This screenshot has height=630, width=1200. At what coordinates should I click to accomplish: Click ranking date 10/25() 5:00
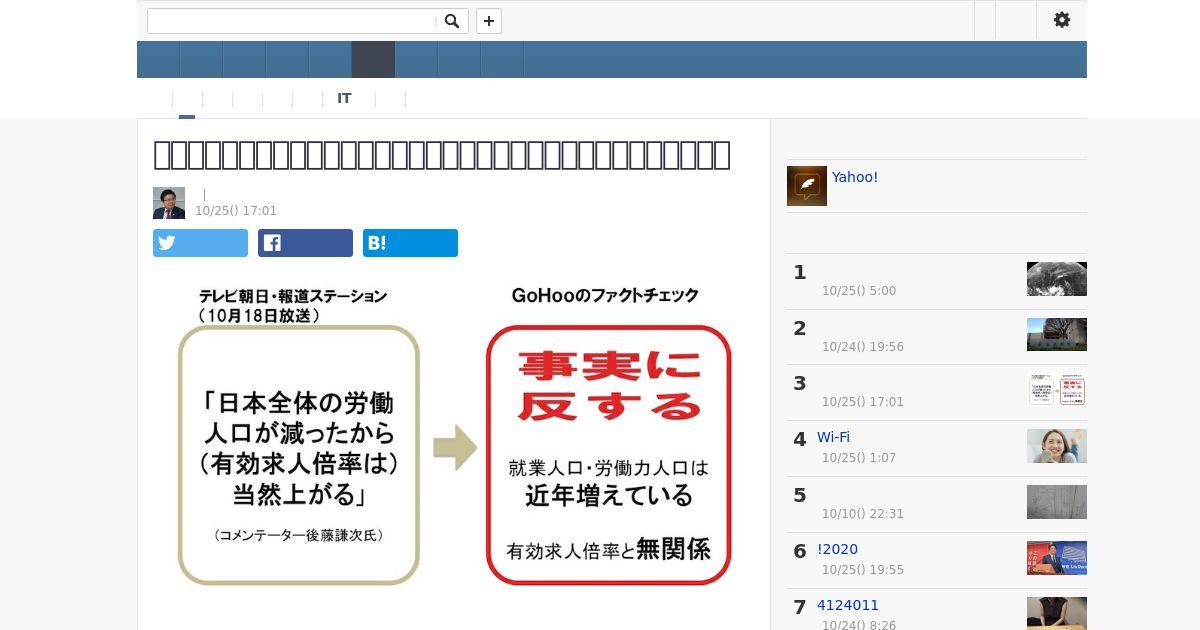click(859, 291)
